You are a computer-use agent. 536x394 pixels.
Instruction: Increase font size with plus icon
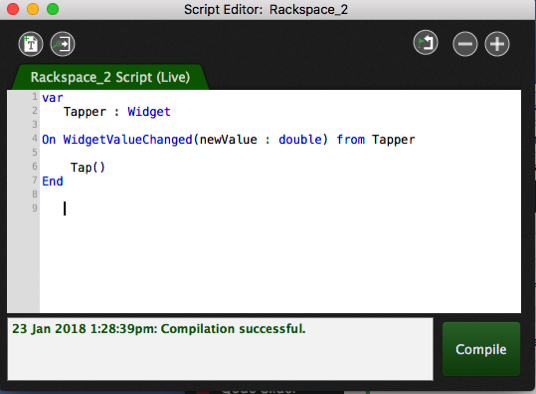click(497, 44)
